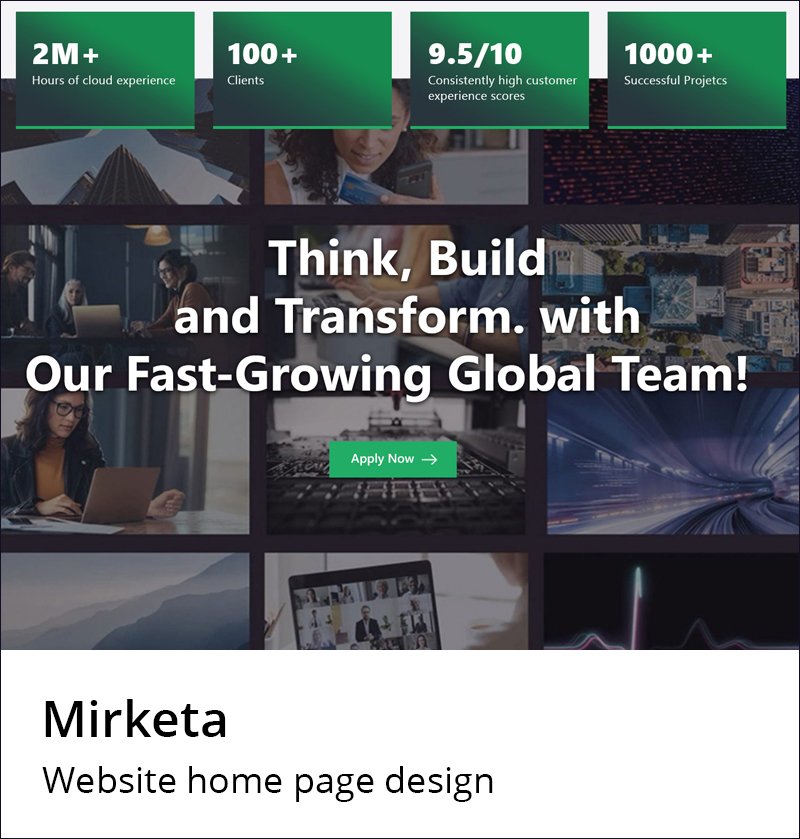This screenshot has height=839, width=800.
Task: Select the dark red dotted data pattern tile
Action: (672, 166)
